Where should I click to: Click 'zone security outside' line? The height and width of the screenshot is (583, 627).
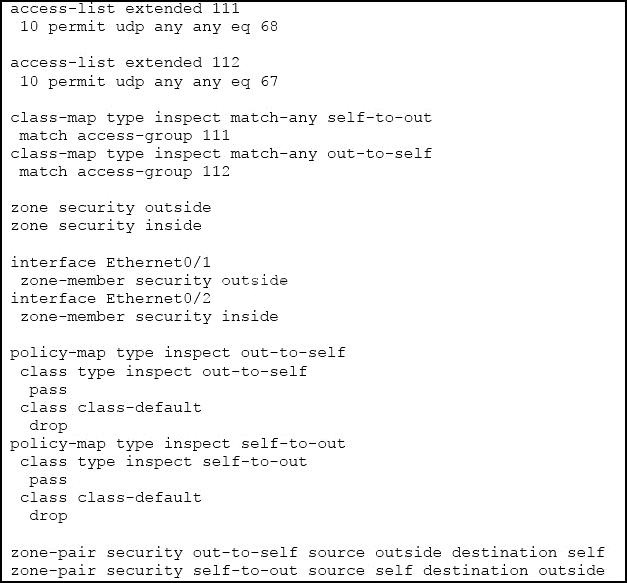[x=111, y=208]
